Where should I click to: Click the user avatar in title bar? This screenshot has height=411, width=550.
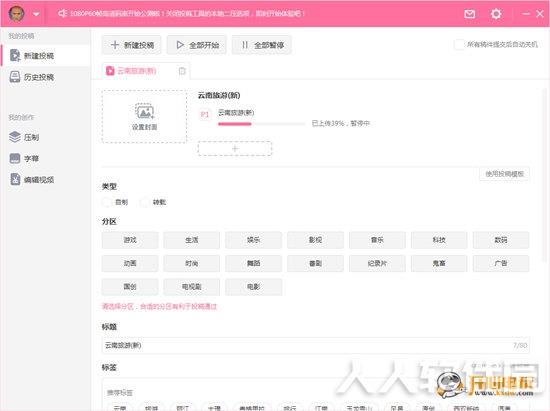click(x=16, y=14)
